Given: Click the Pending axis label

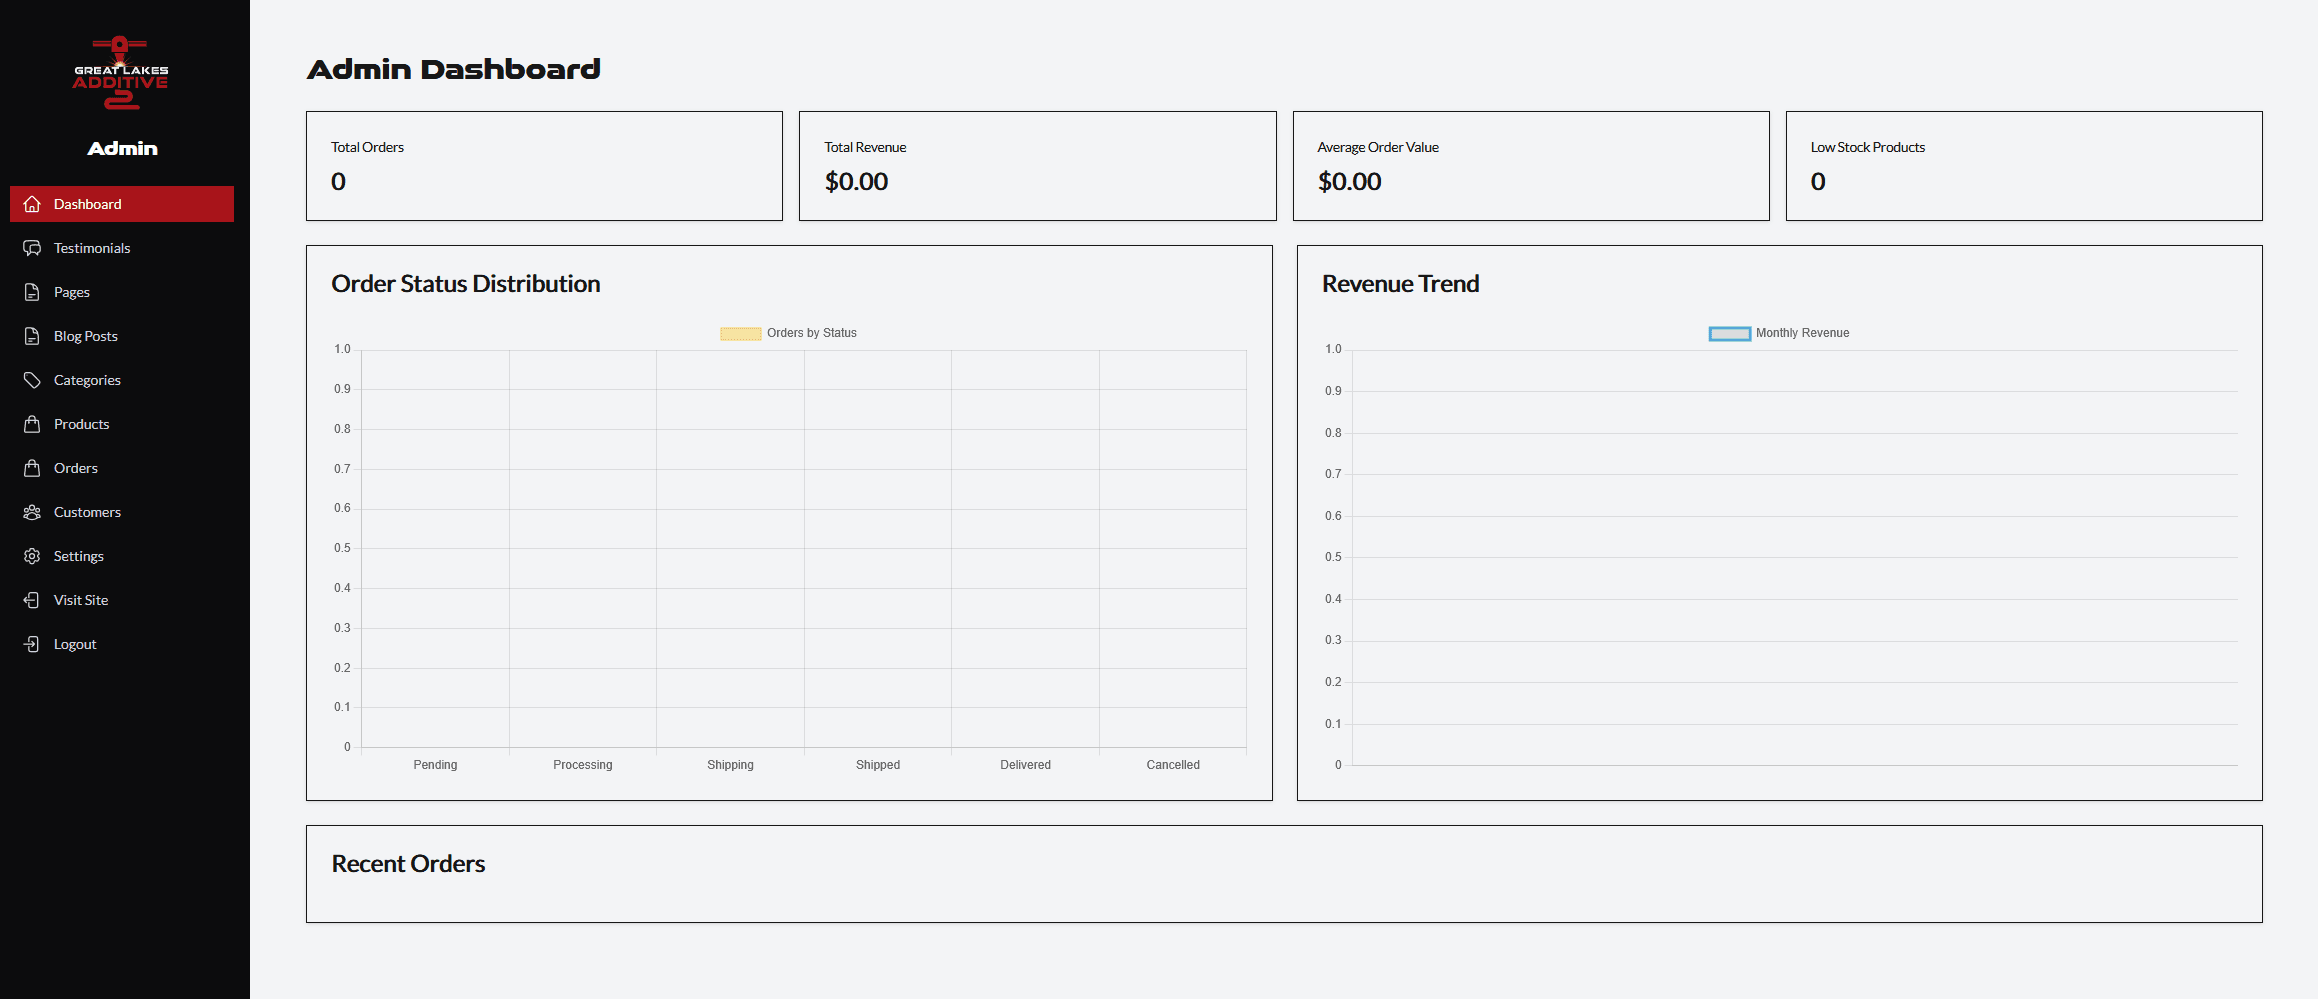Looking at the screenshot, I should [x=435, y=765].
